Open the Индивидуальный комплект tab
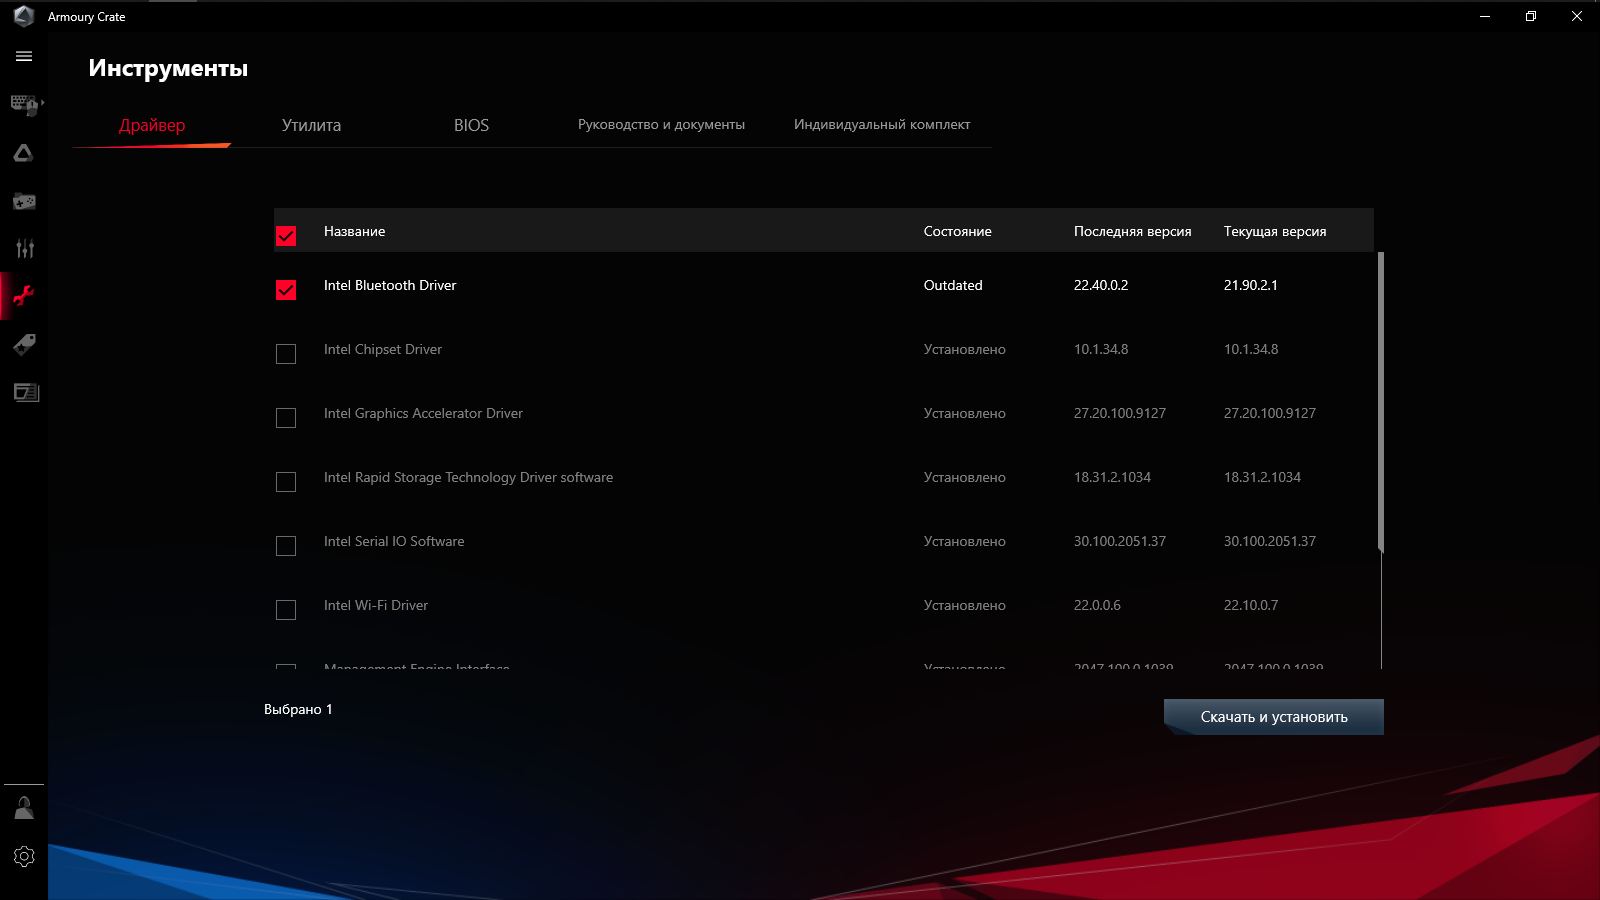 pos(882,125)
